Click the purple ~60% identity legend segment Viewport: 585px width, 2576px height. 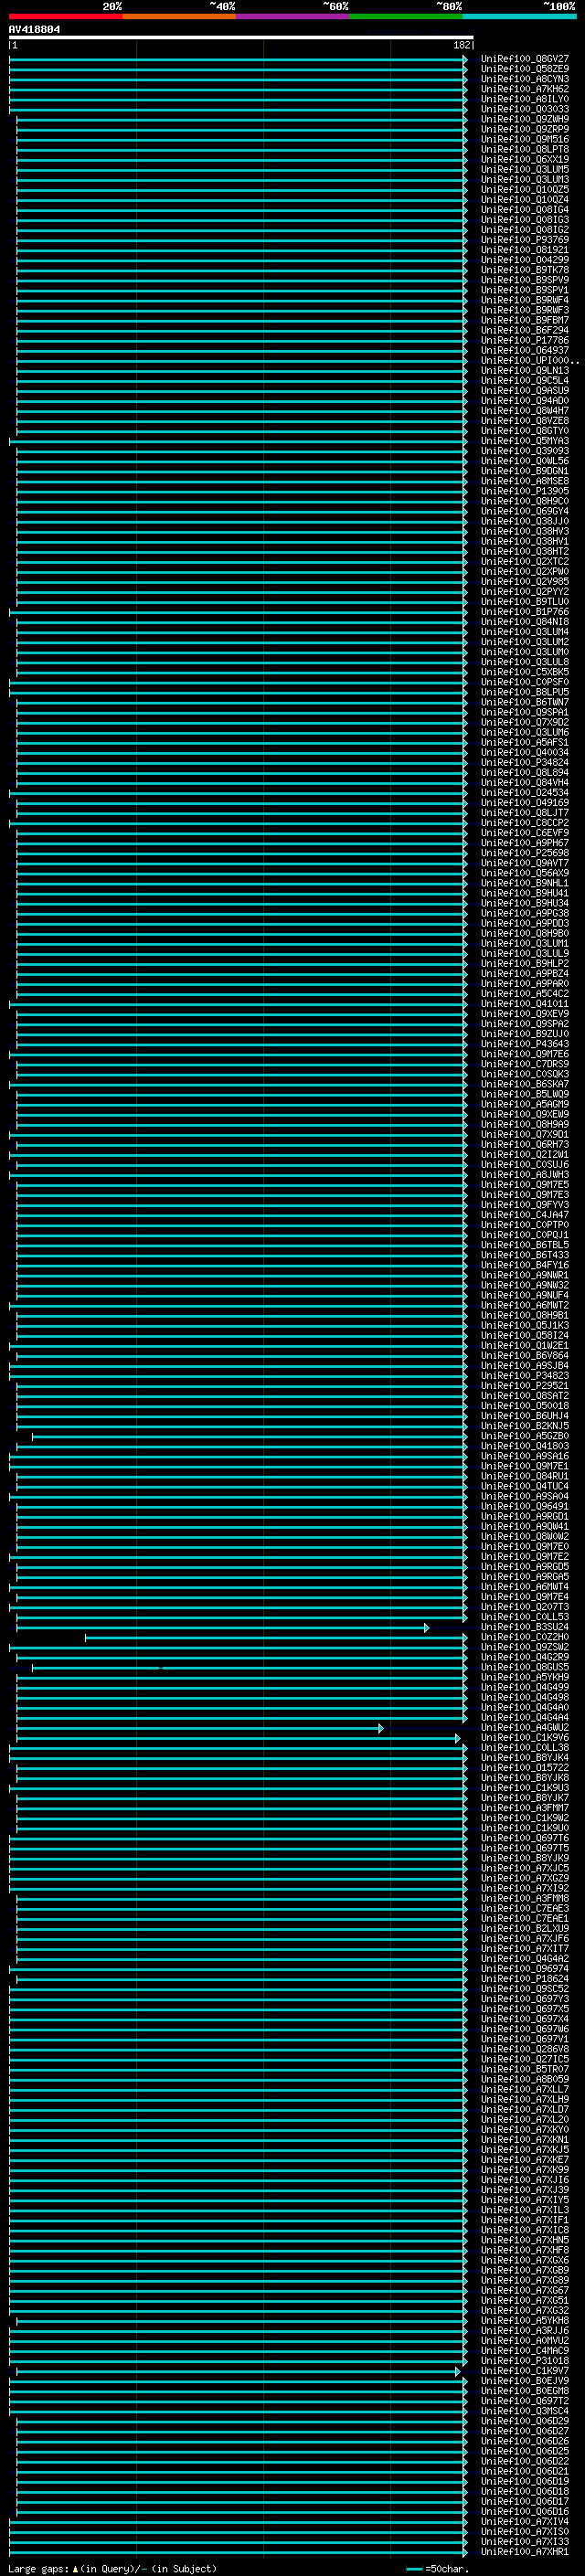293,16
